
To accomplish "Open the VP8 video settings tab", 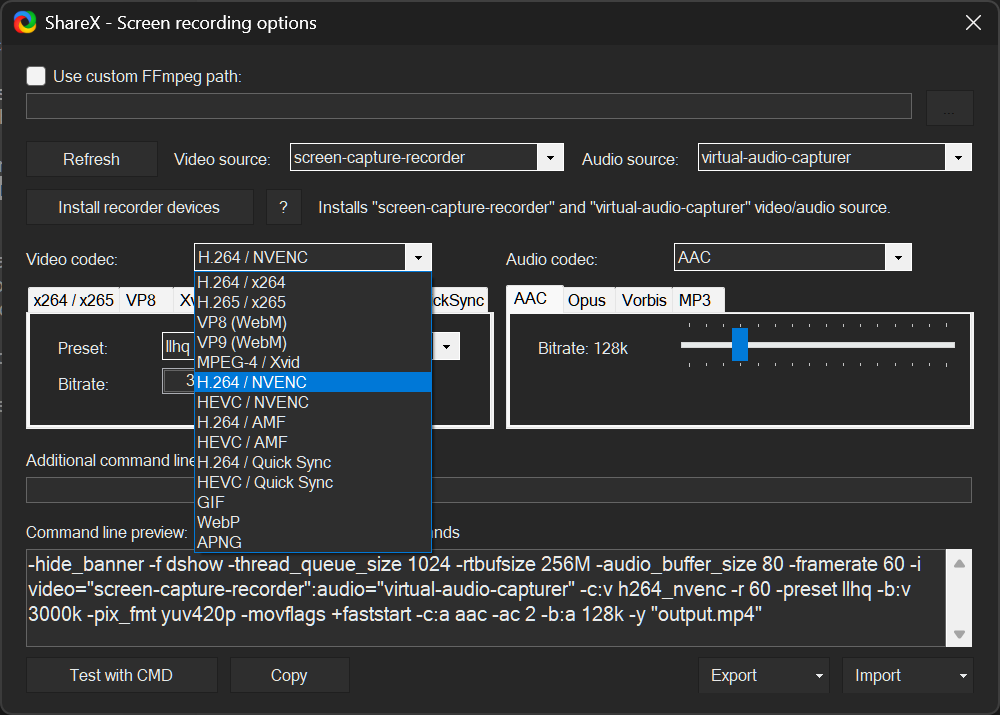I will click(x=141, y=300).
